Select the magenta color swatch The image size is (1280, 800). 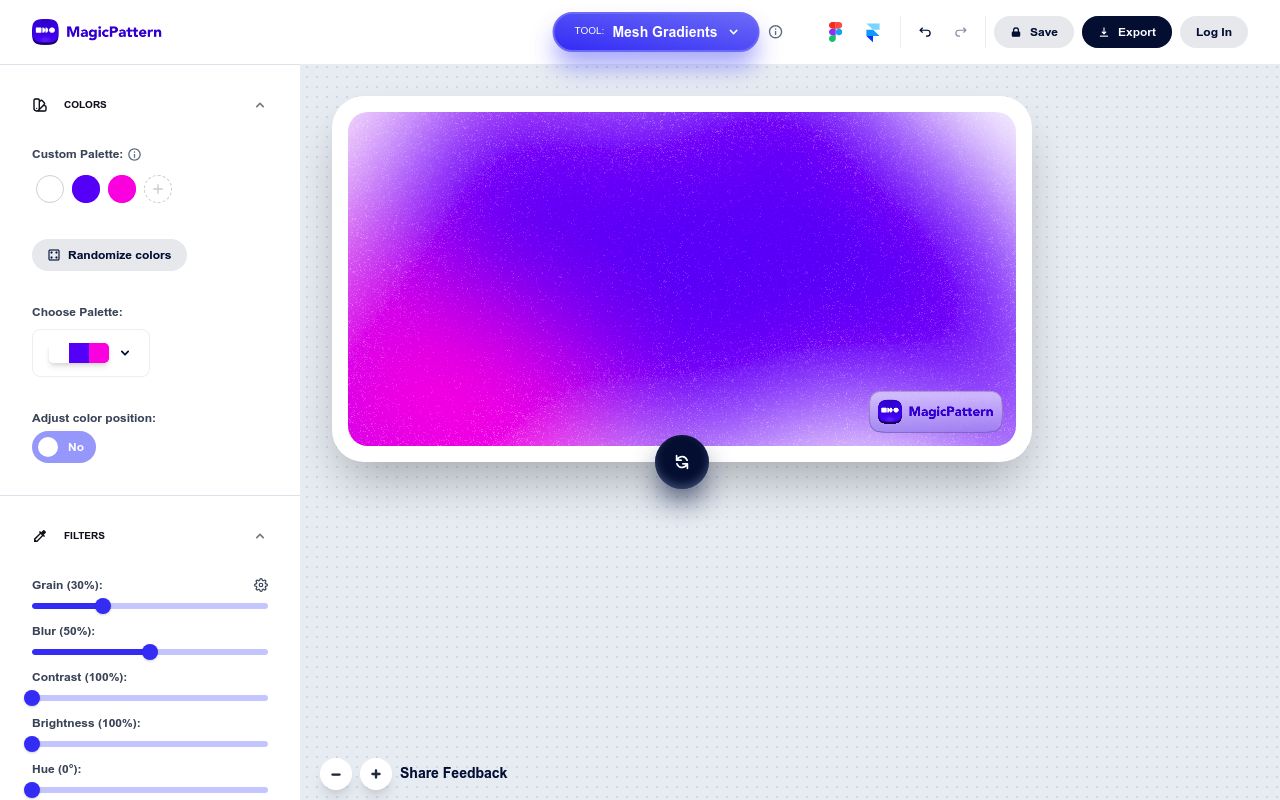point(122,189)
